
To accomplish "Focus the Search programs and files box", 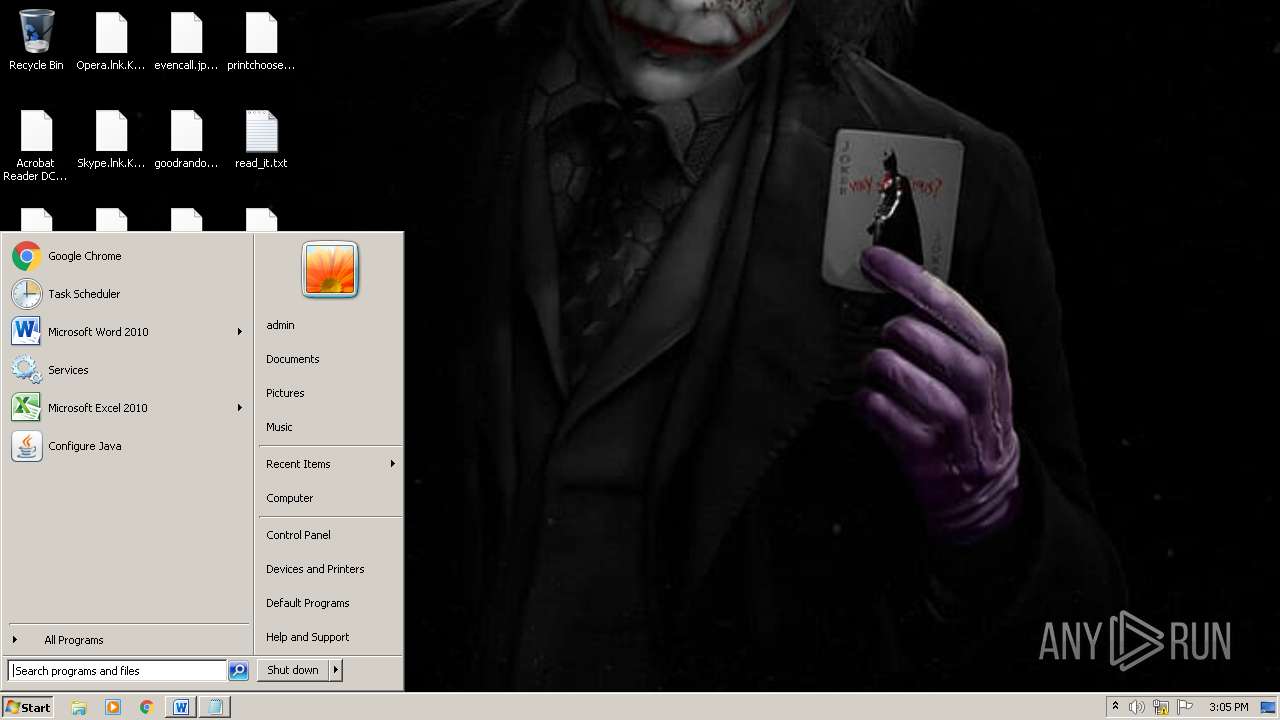I will pos(117,671).
